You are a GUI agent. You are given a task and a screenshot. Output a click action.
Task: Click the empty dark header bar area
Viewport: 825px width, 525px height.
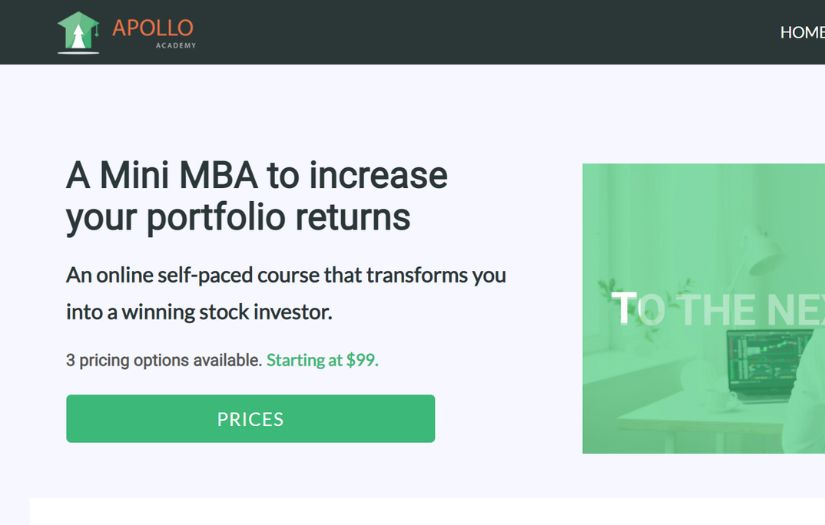480,32
